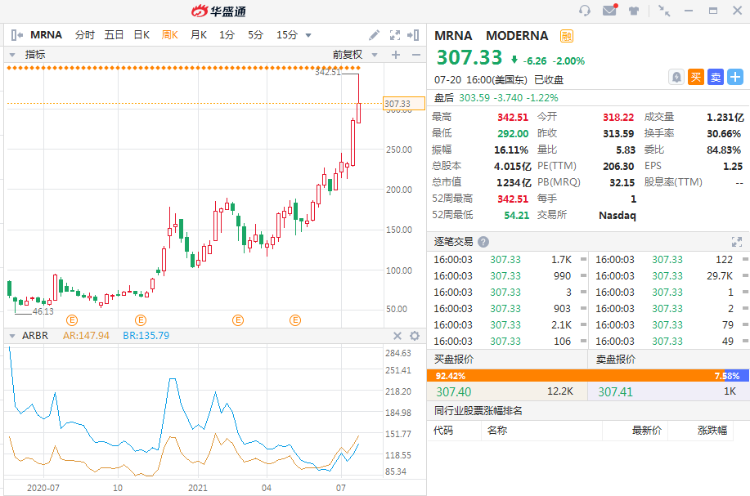The image size is (750, 496).
Task: Open tick-by-tick trades help icon
Action: click(x=483, y=242)
